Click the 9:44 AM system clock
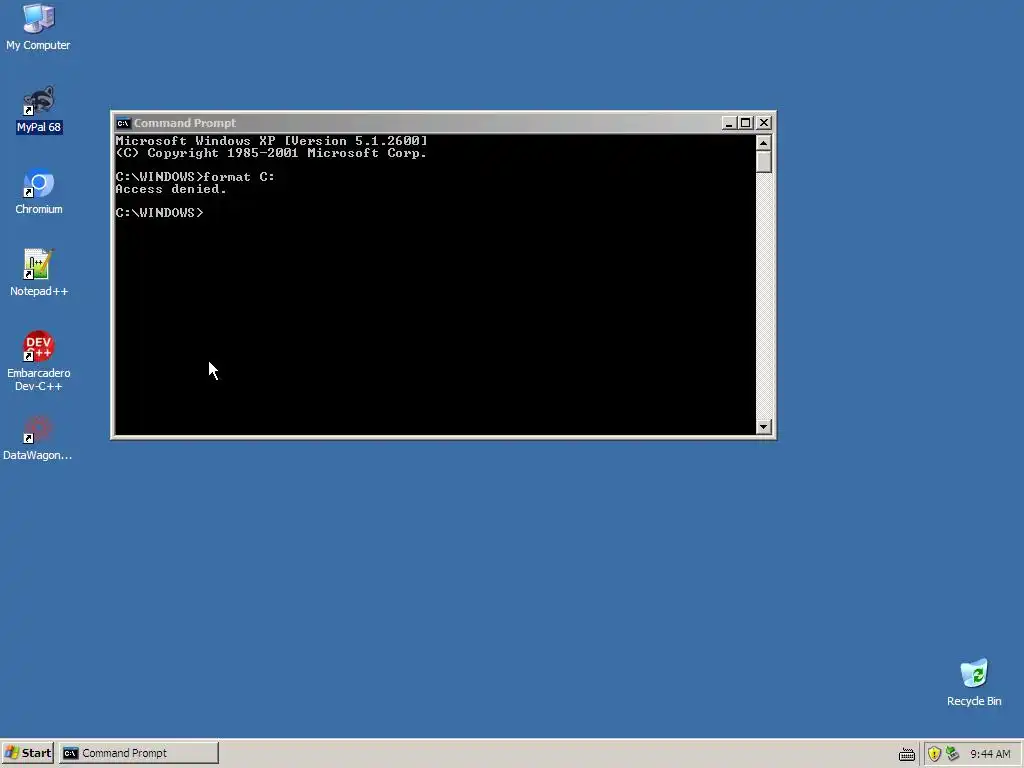The width and height of the screenshot is (1024, 768). (990, 754)
